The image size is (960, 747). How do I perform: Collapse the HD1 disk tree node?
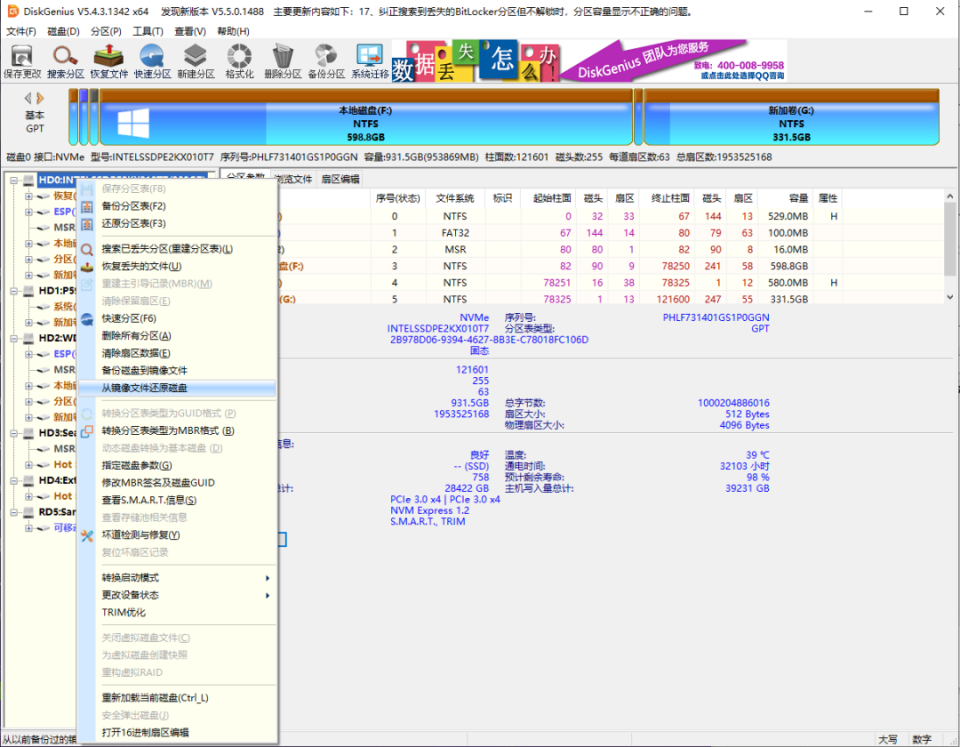[x=13, y=291]
